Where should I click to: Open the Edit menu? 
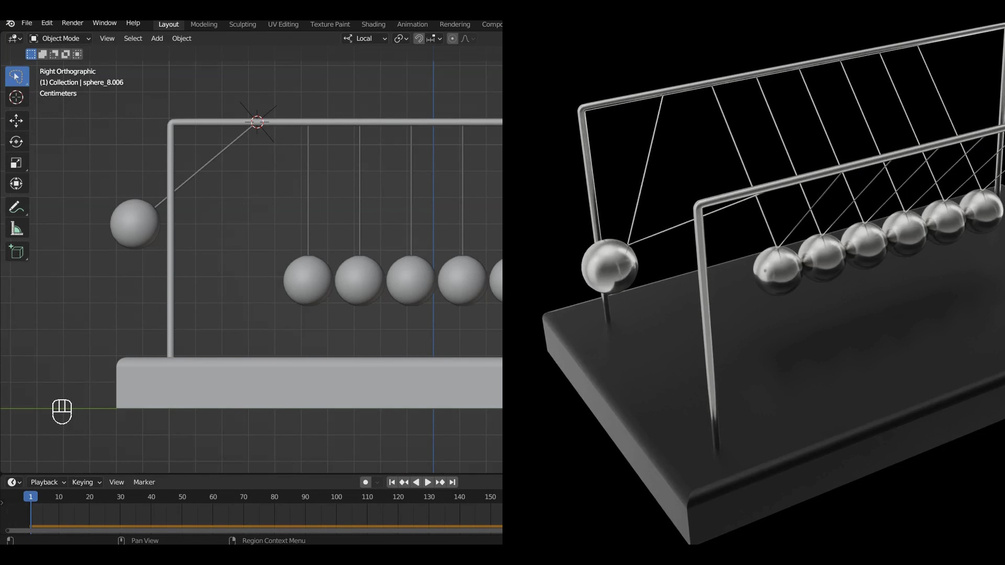(x=47, y=23)
